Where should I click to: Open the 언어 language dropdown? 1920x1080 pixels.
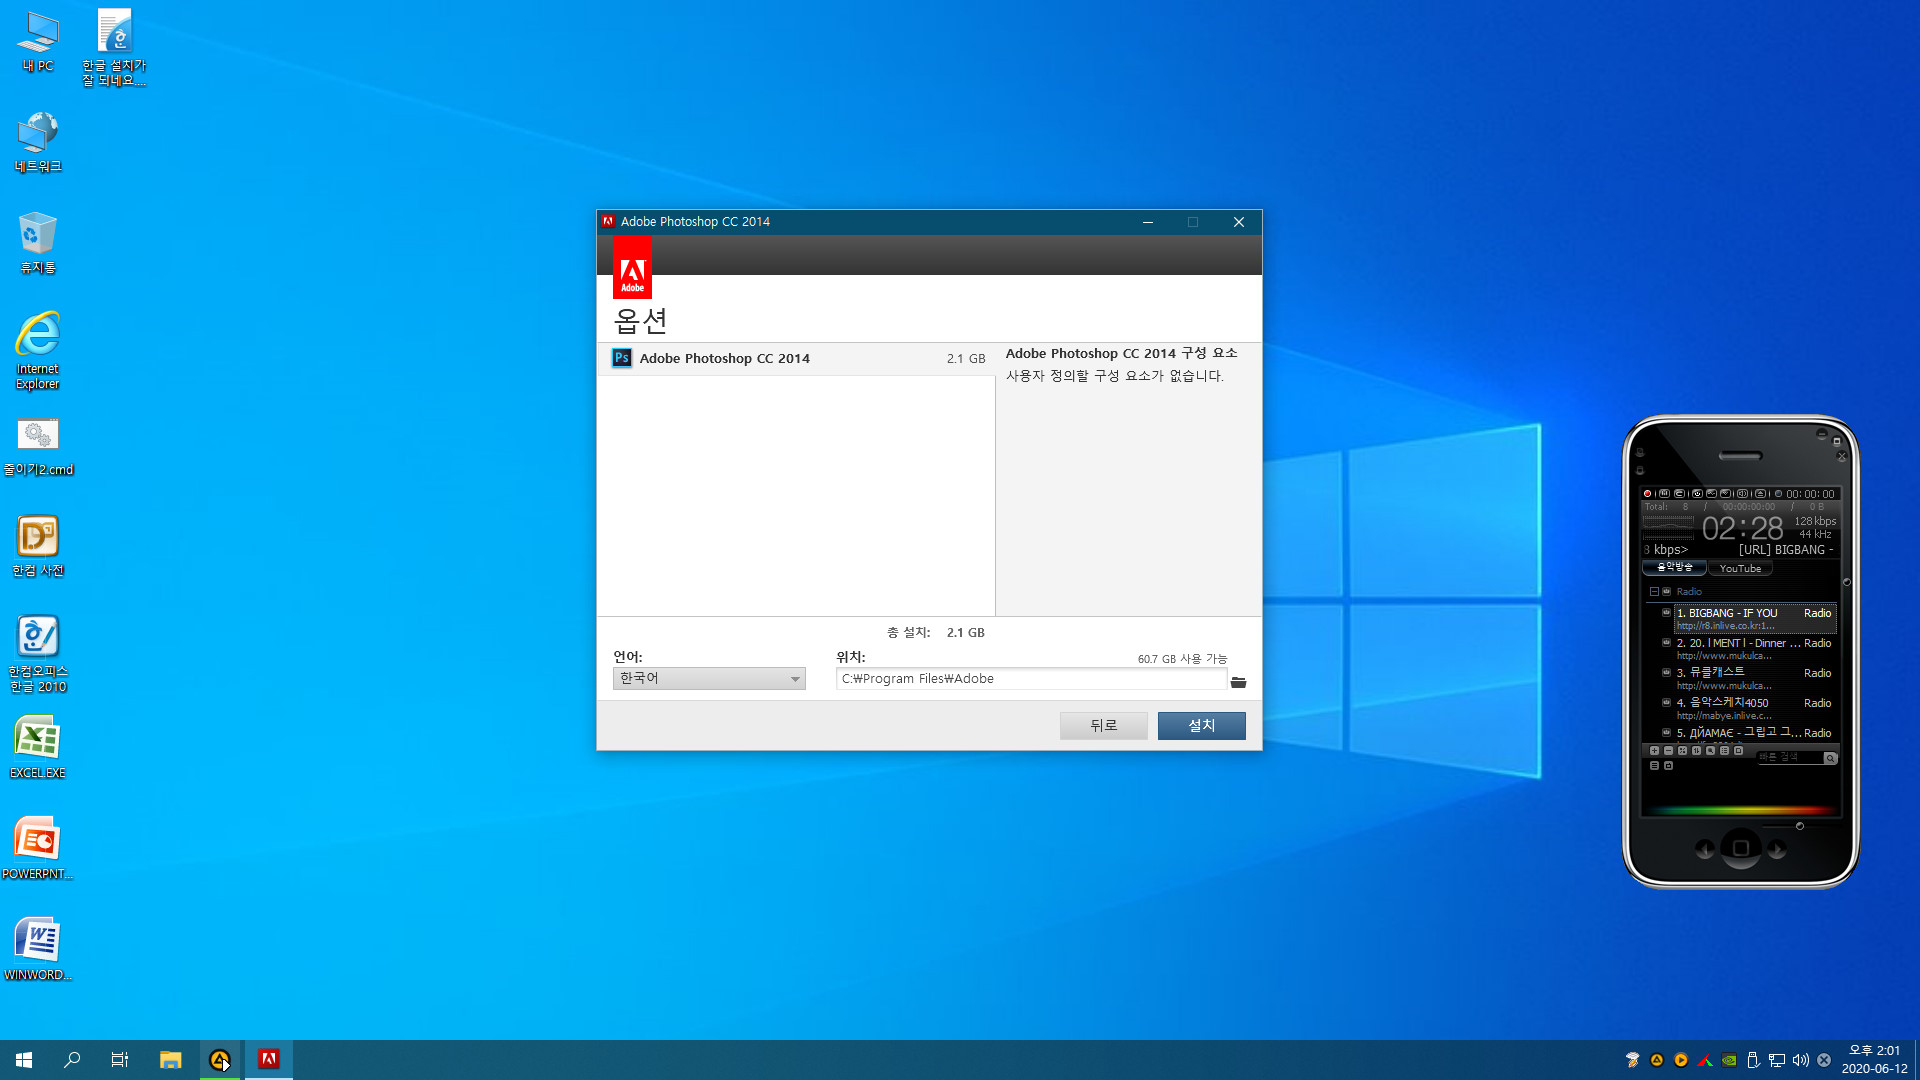[709, 679]
